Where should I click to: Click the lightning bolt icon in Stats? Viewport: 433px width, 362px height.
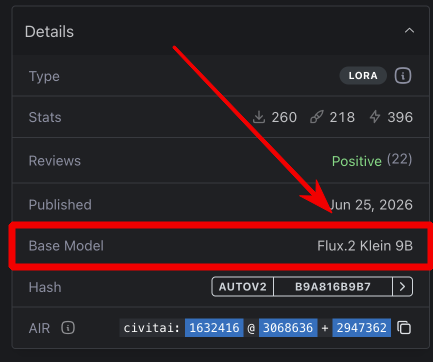click(375, 117)
